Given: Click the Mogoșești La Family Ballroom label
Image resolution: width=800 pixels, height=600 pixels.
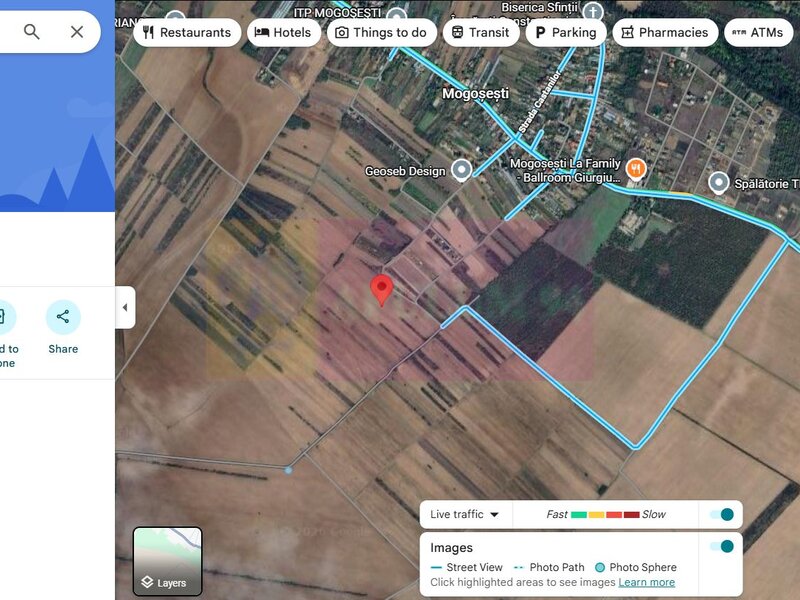Looking at the screenshot, I should click(x=566, y=170).
